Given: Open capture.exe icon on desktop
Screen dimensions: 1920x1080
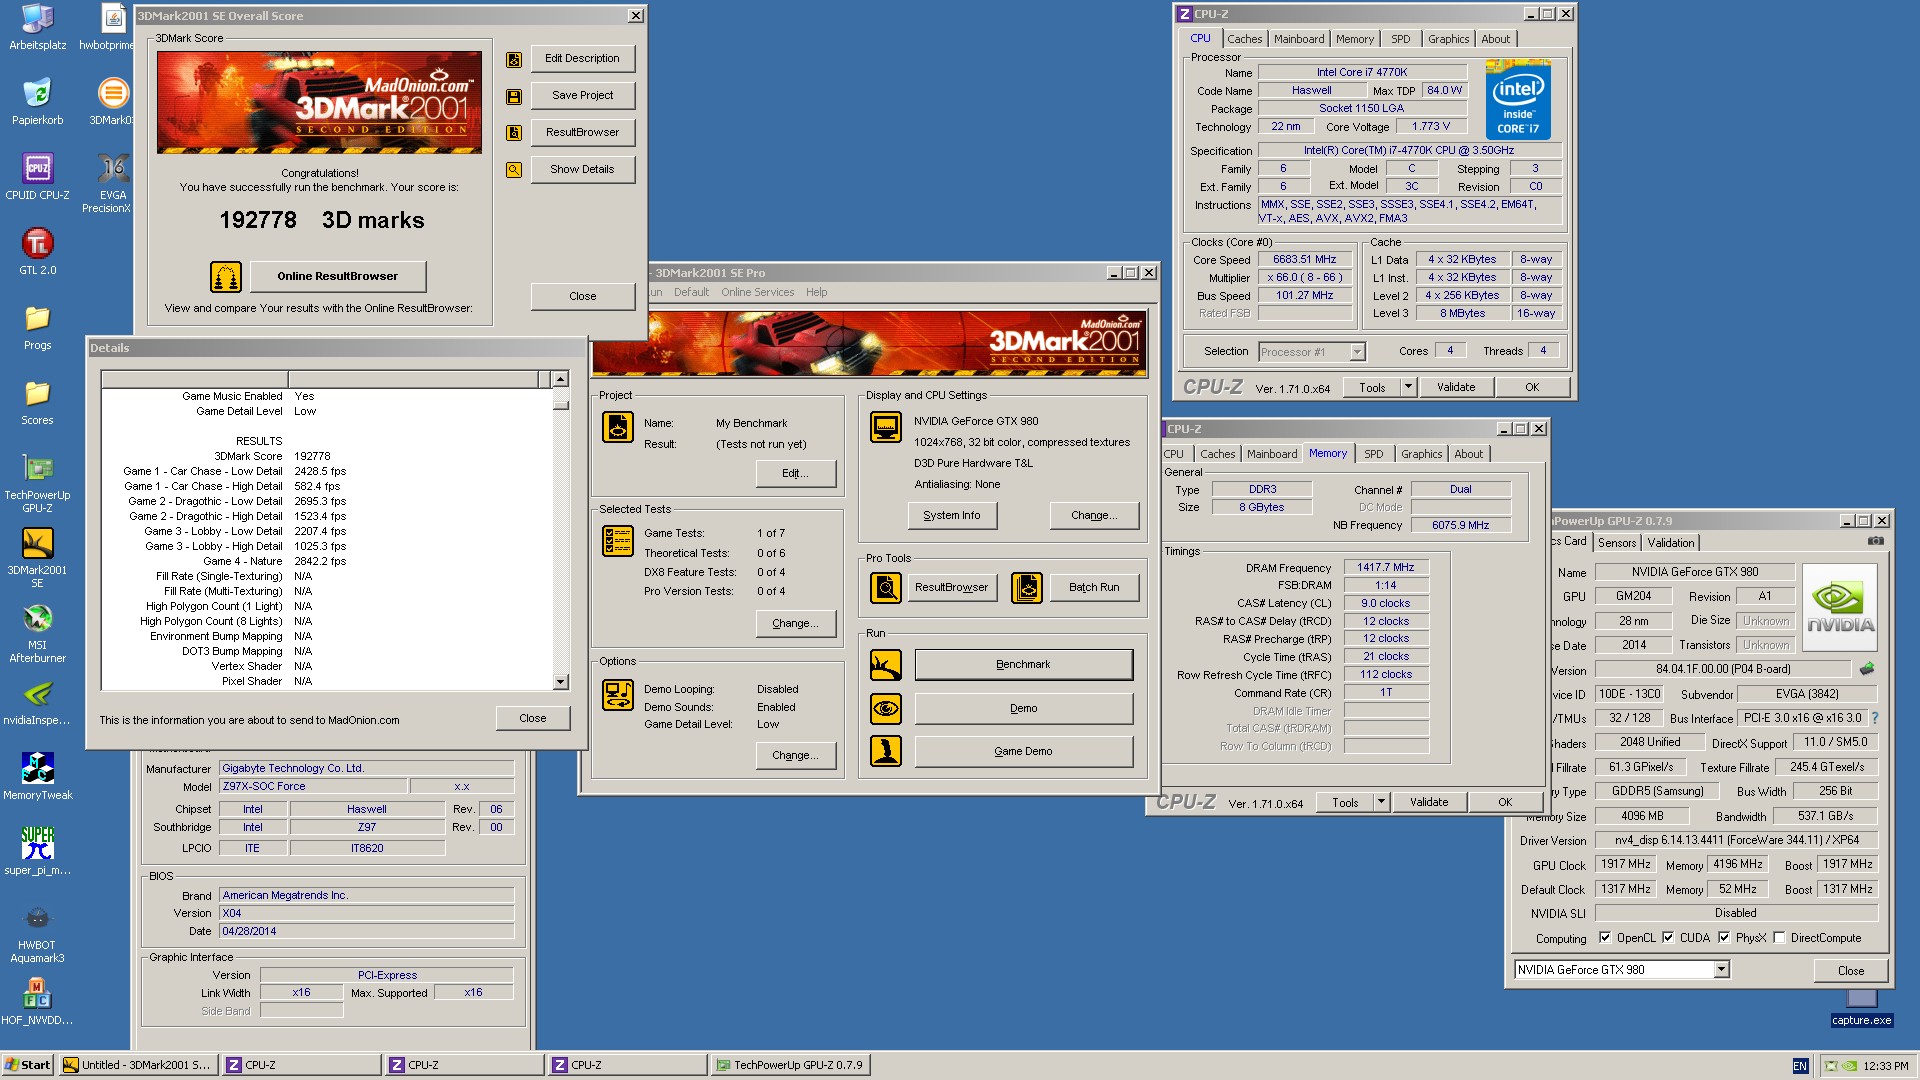Looking at the screenshot, I should (x=1861, y=1008).
